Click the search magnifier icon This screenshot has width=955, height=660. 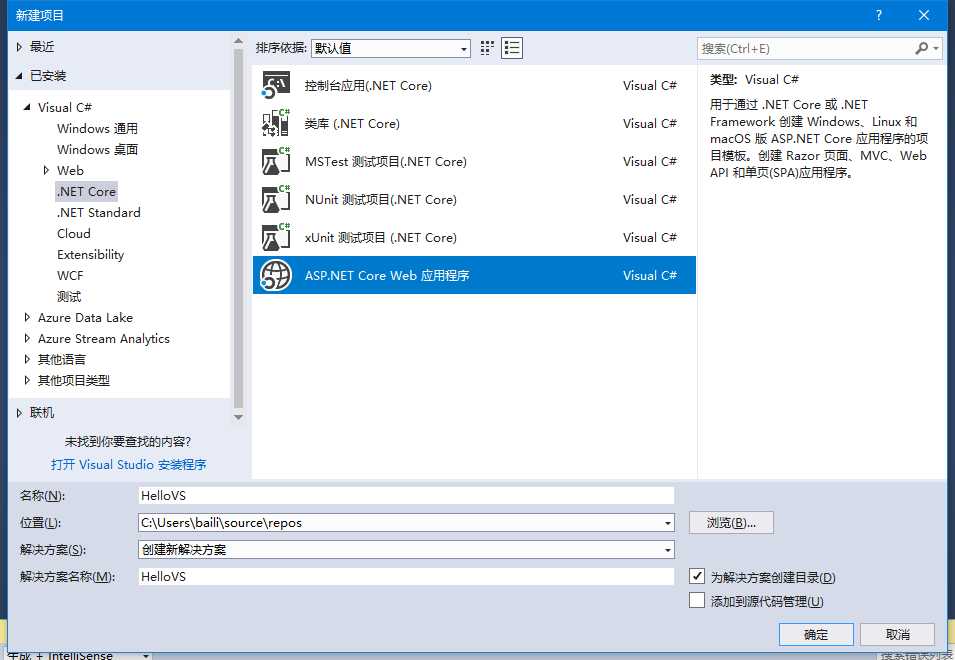[x=922, y=48]
